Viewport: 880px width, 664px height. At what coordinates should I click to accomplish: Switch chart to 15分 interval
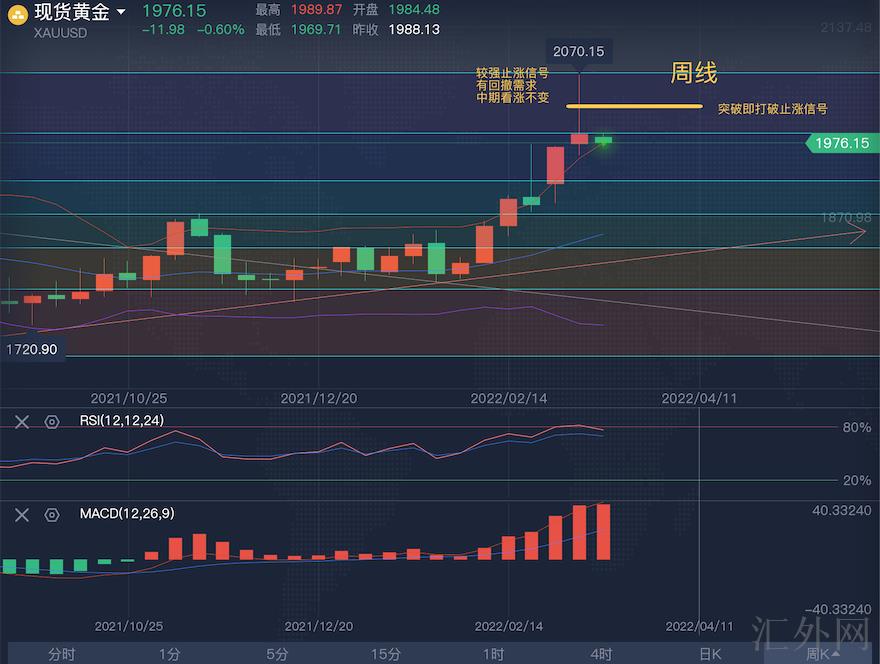tap(385, 654)
